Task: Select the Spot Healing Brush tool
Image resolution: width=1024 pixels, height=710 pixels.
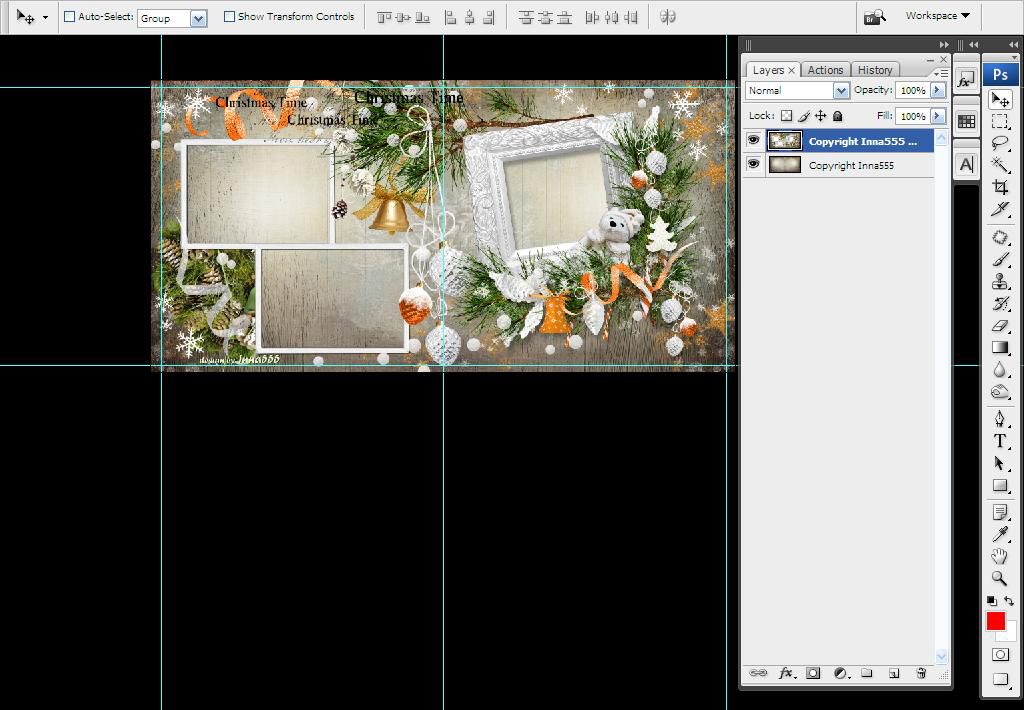Action: pos(1000,237)
